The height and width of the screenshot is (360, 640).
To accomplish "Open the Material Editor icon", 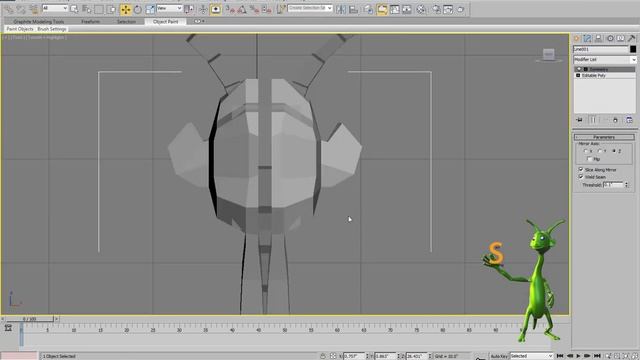I will coord(421,9).
